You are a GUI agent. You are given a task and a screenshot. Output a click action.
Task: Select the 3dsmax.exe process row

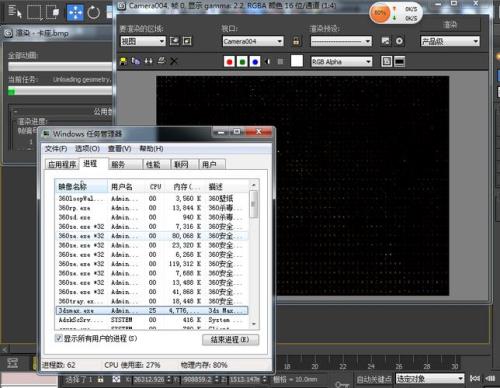152,311
